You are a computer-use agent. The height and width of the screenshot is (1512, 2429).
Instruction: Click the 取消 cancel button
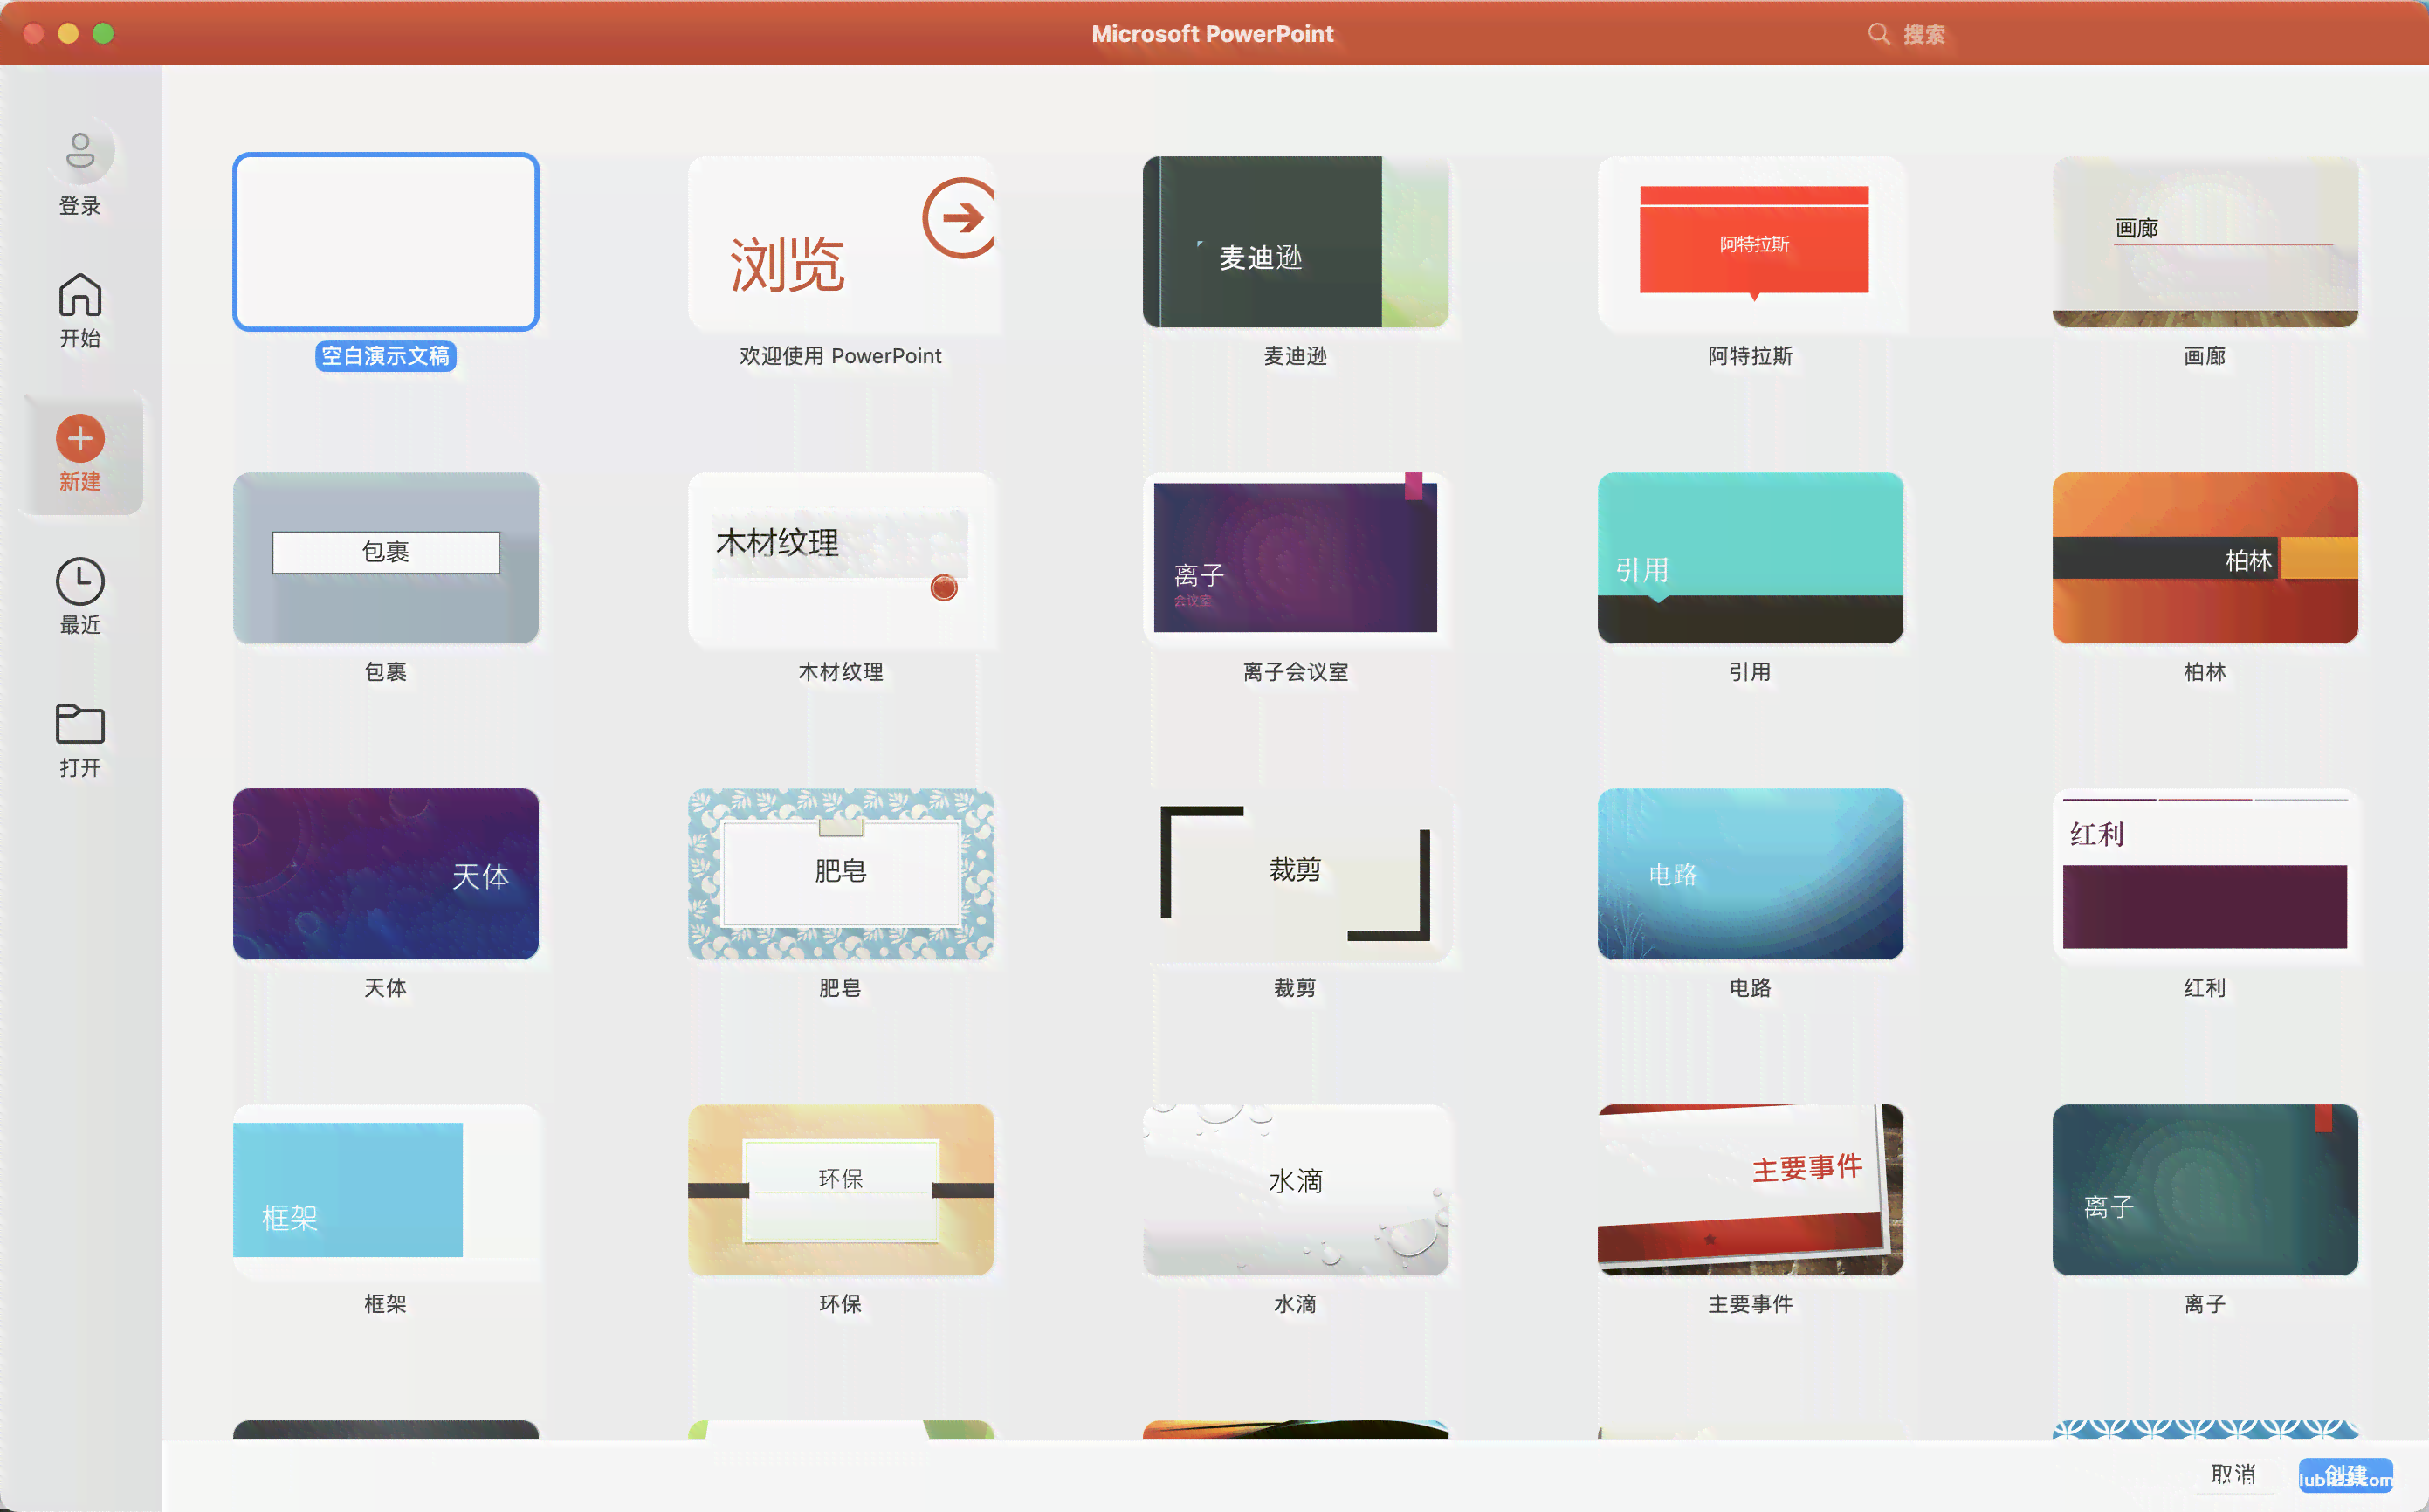2233,1474
